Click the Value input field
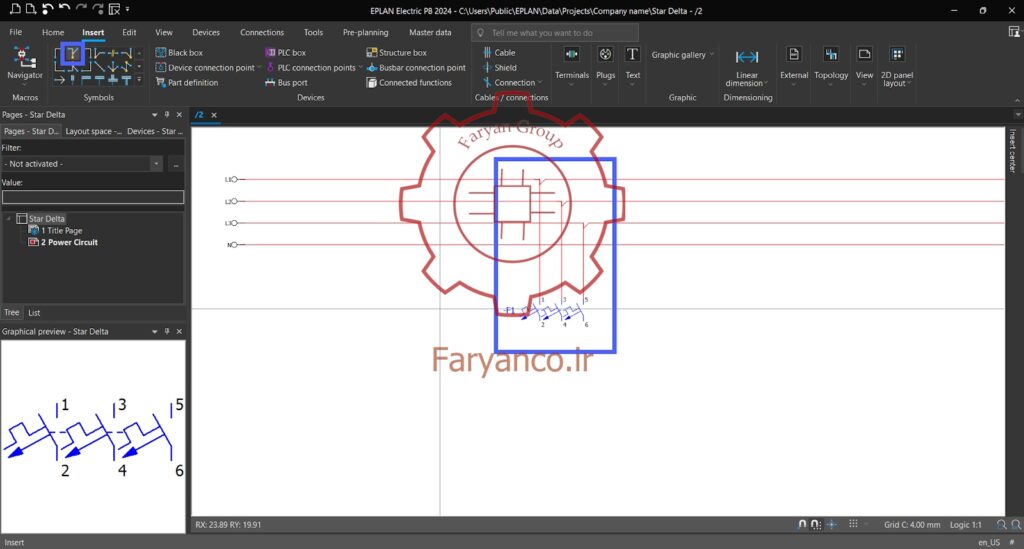The width and height of the screenshot is (1024, 549). click(x=93, y=197)
